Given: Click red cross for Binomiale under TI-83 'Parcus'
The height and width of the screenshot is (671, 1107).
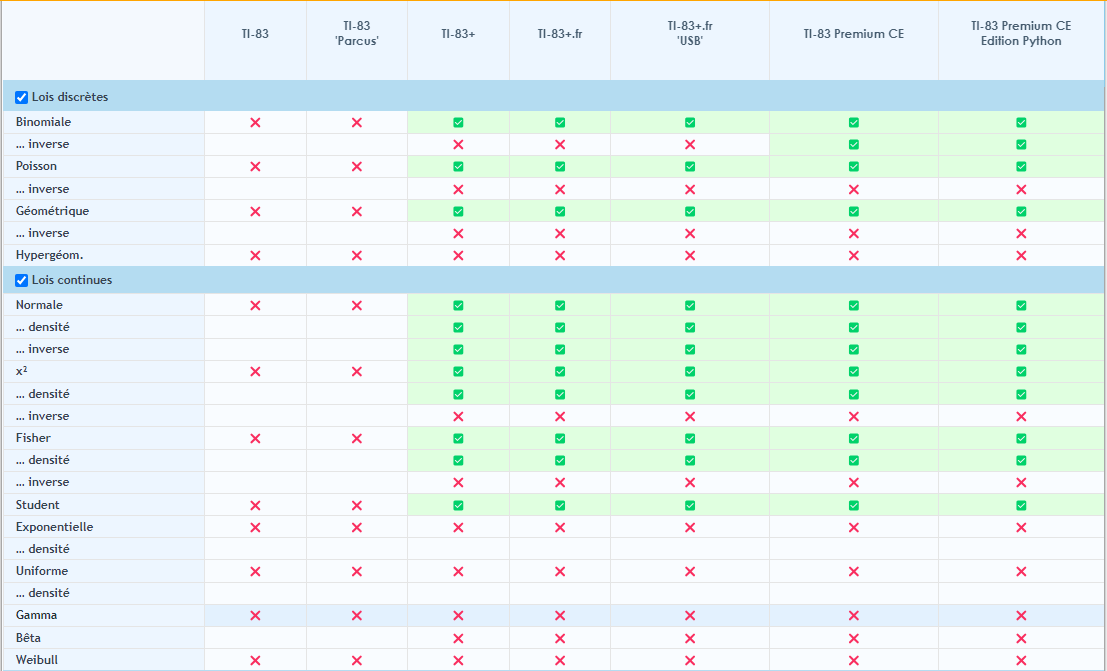Looking at the screenshot, I should point(357,123).
